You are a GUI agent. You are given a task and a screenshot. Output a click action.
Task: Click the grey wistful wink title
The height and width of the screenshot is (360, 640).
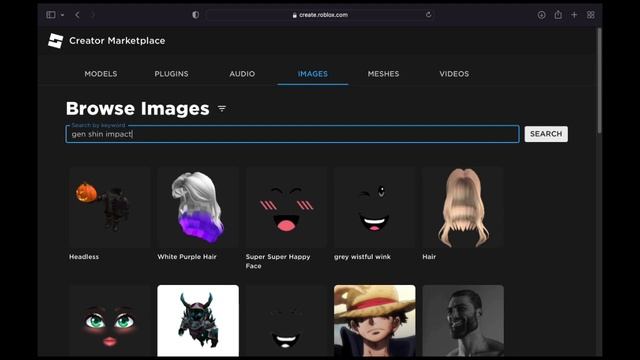[362, 257]
